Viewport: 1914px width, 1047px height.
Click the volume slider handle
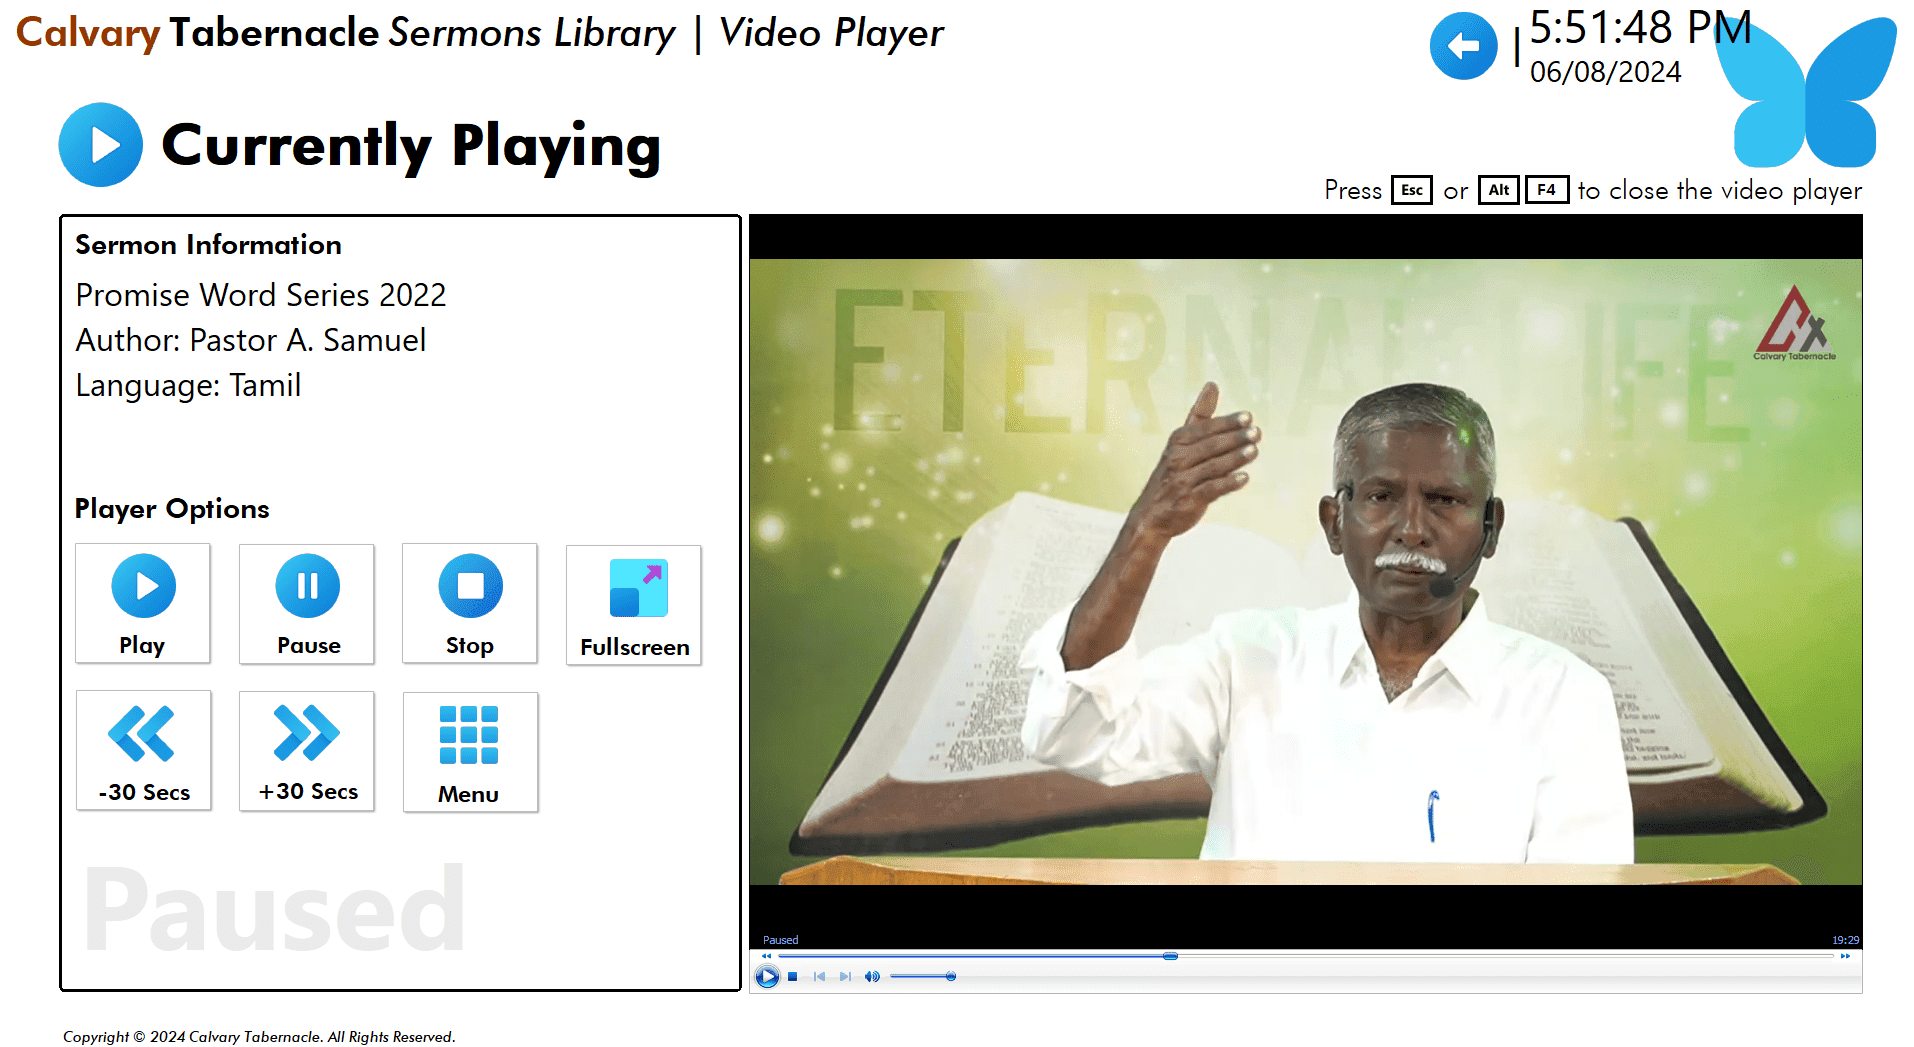click(x=950, y=976)
